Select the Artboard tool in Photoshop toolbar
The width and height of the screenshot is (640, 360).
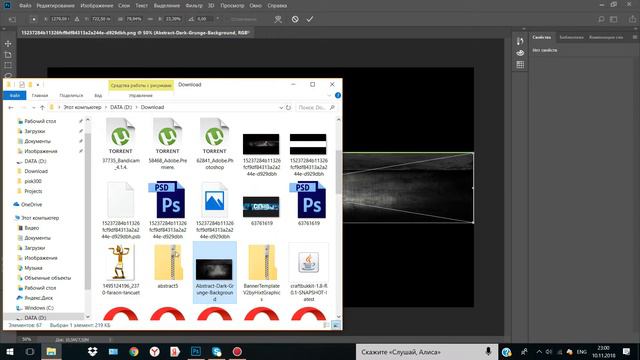click(8, 55)
